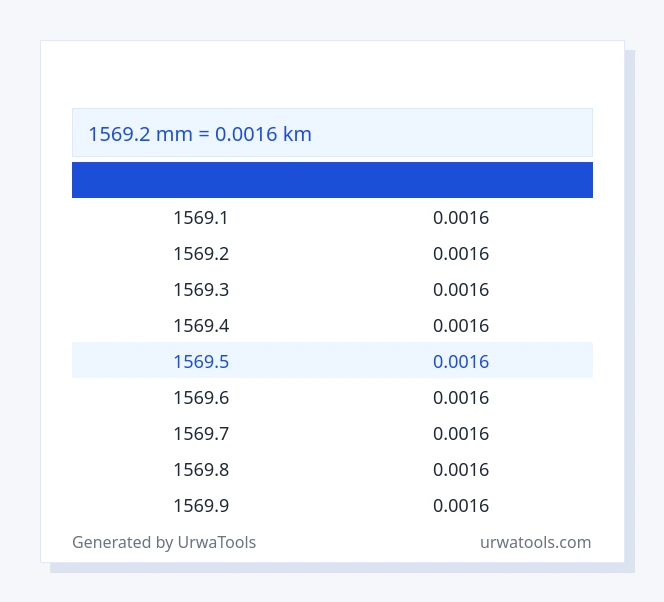
Task: Click the highlighted 0.0016 beside 1569.5
Action: (461, 362)
